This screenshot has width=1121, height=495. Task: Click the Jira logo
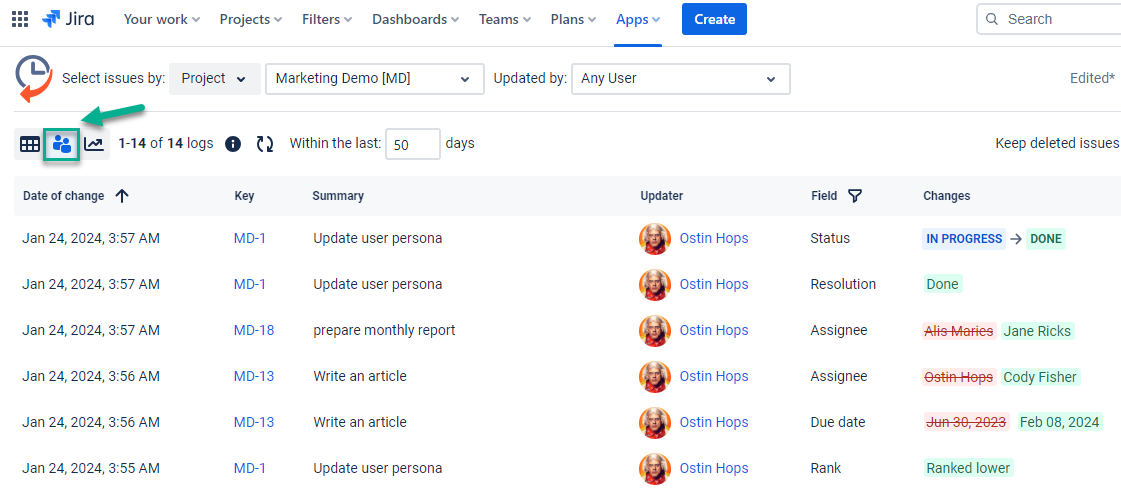click(x=68, y=19)
